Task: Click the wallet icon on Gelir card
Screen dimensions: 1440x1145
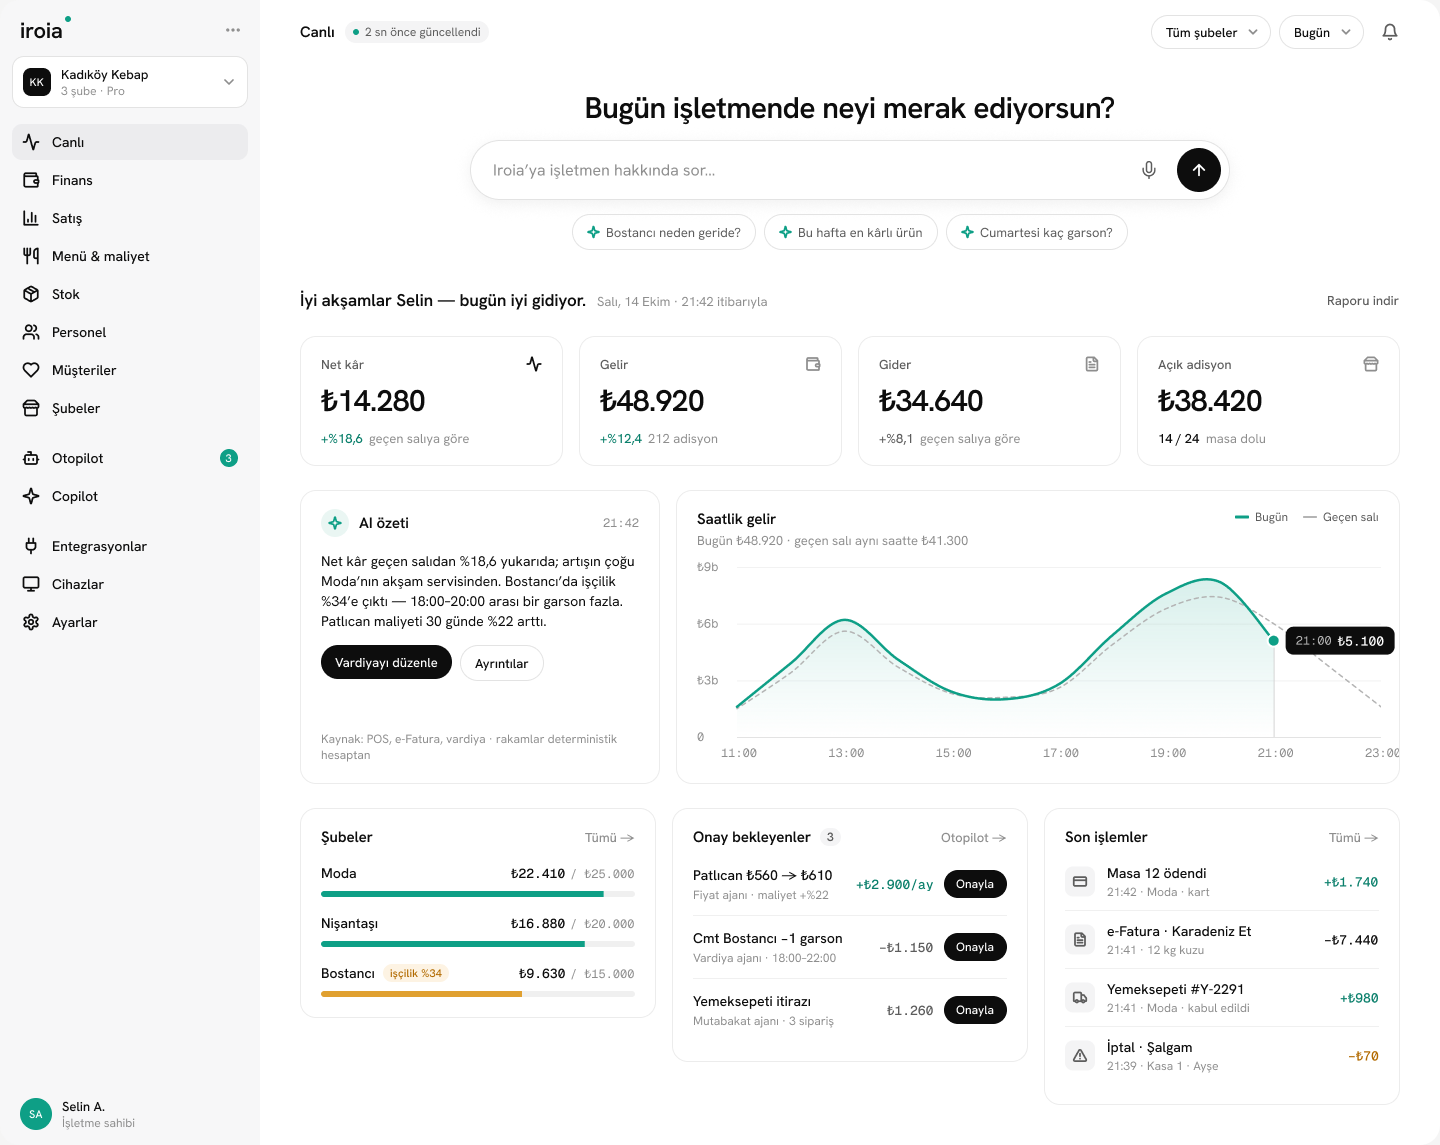Action: pyautogui.click(x=813, y=364)
